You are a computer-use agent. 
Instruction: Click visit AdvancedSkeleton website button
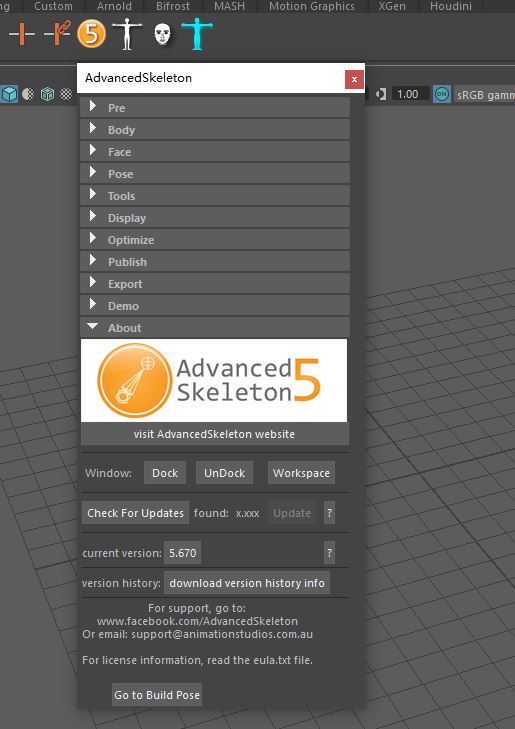pyautogui.click(x=214, y=434)
